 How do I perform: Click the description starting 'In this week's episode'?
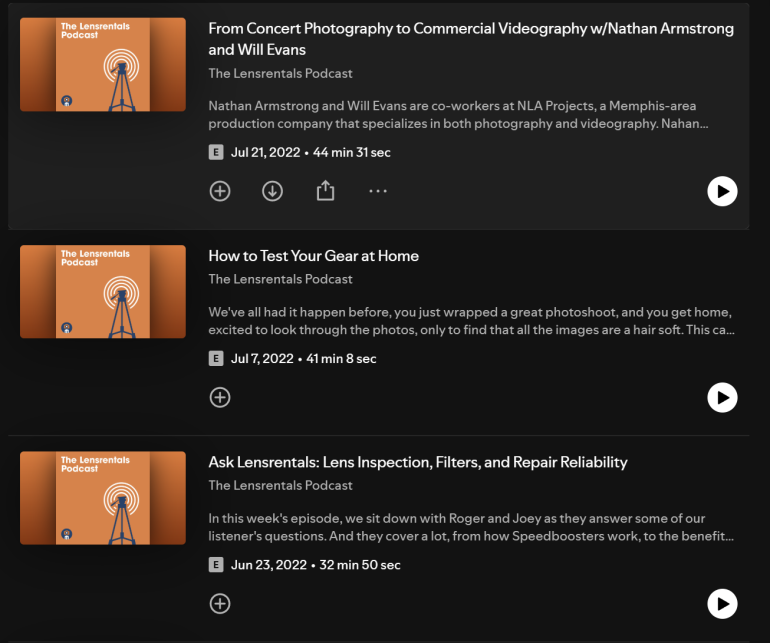click(471, 527)
